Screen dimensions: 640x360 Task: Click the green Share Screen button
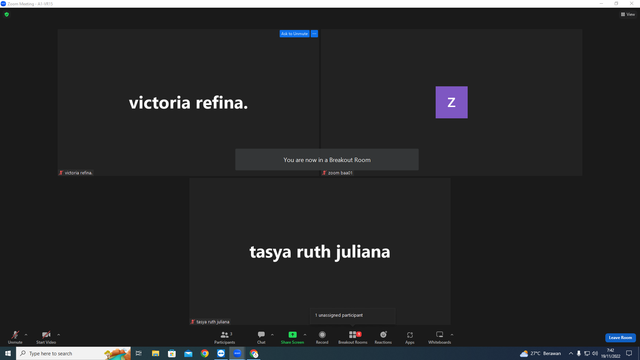click(292, 337)
